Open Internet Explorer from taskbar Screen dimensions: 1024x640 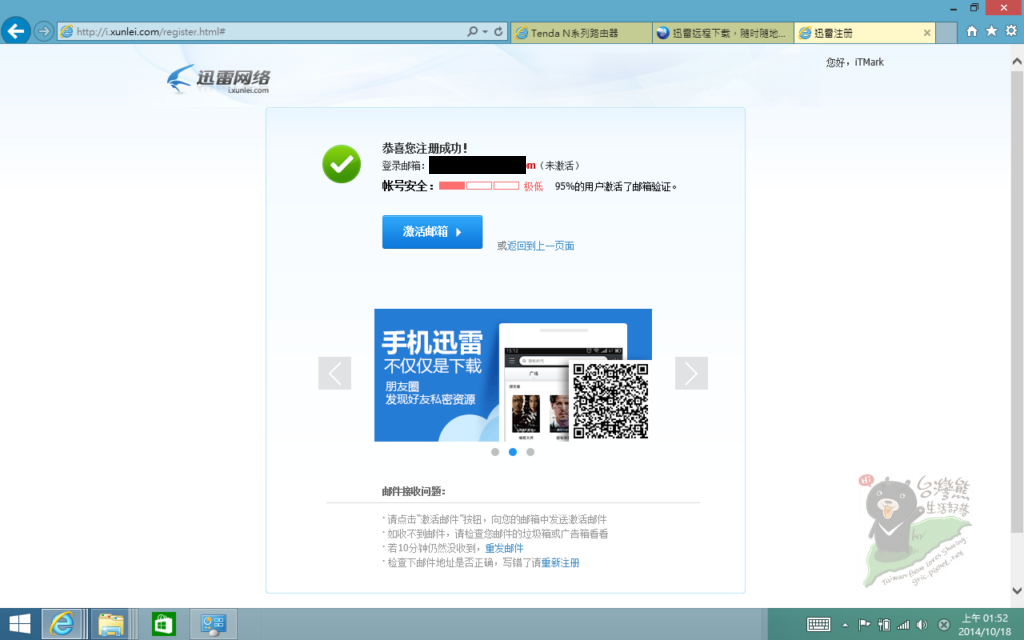[62, 624]
